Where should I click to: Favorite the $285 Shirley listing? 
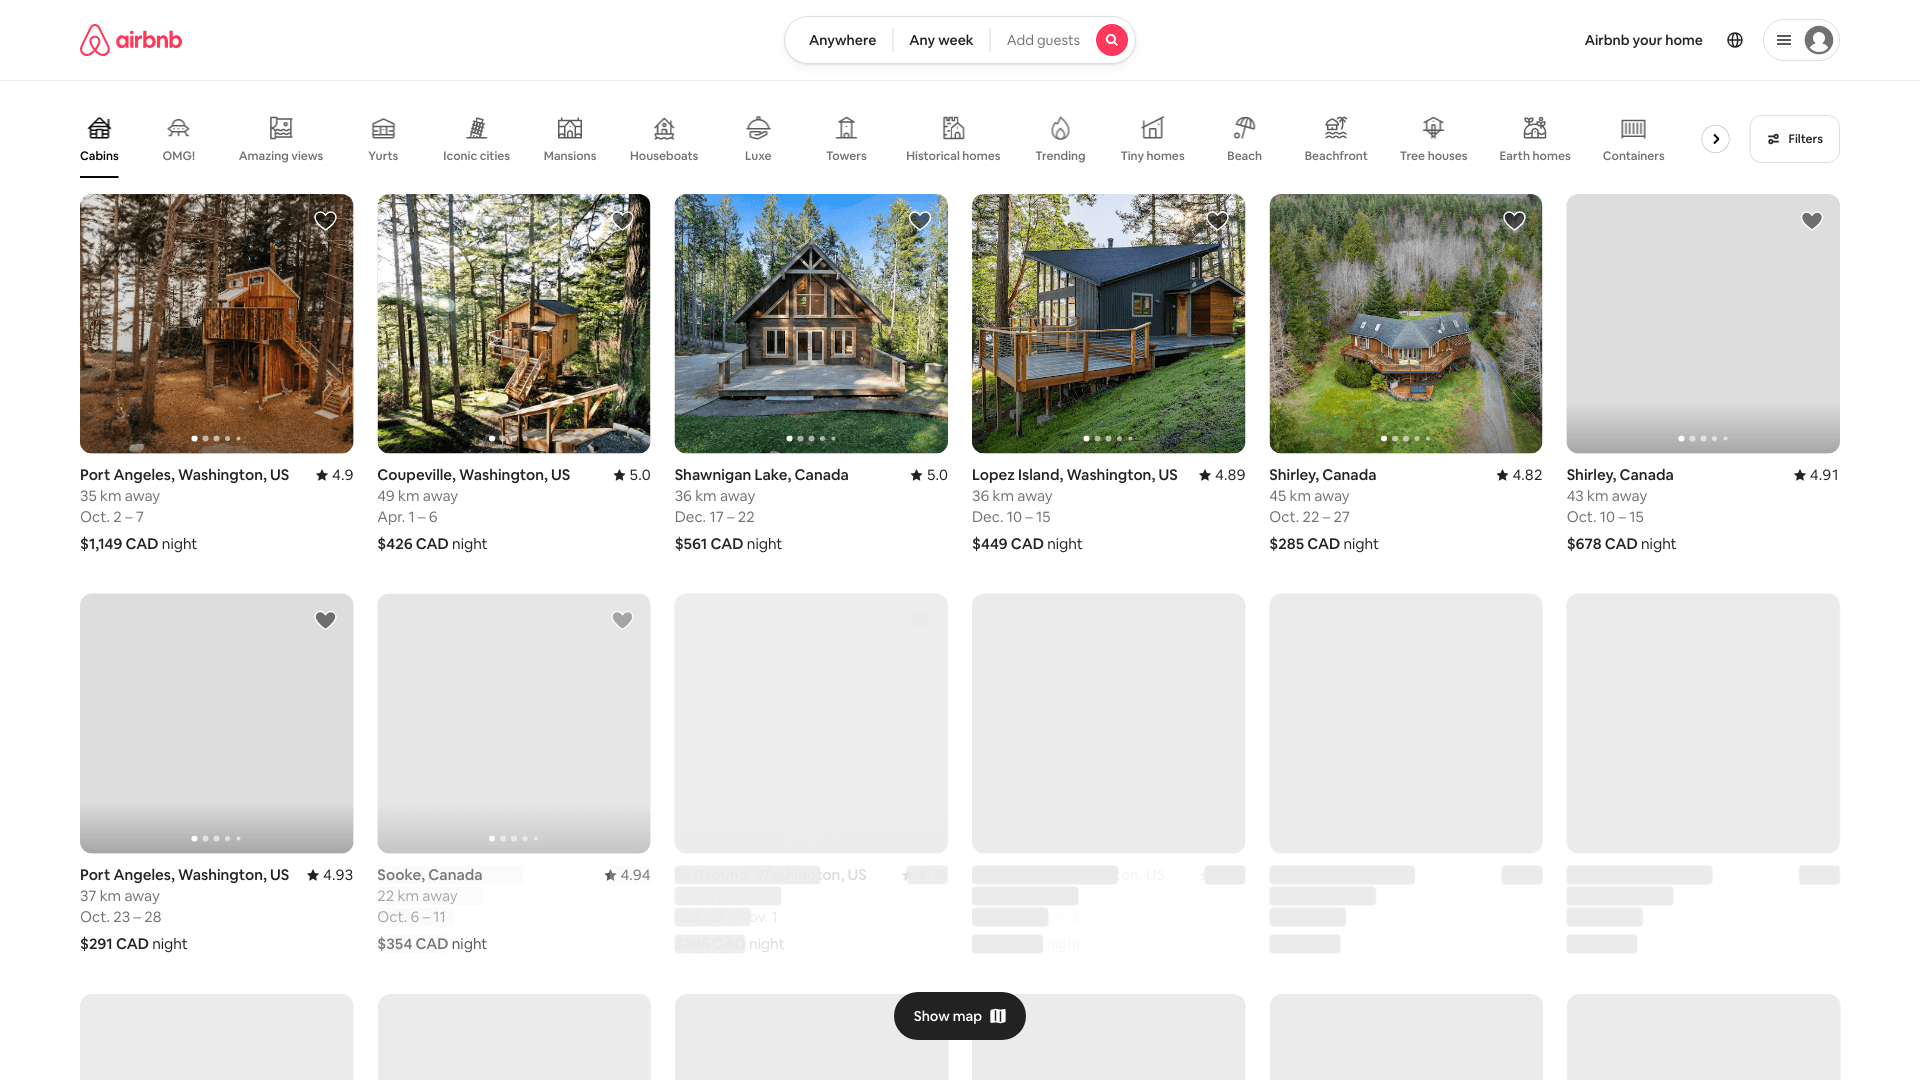1514,221
